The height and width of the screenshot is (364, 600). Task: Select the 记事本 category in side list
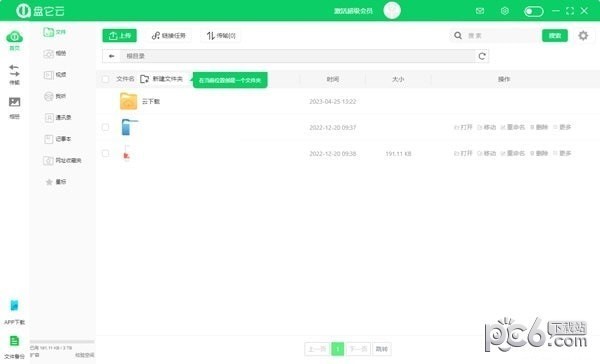coord(58,139)
